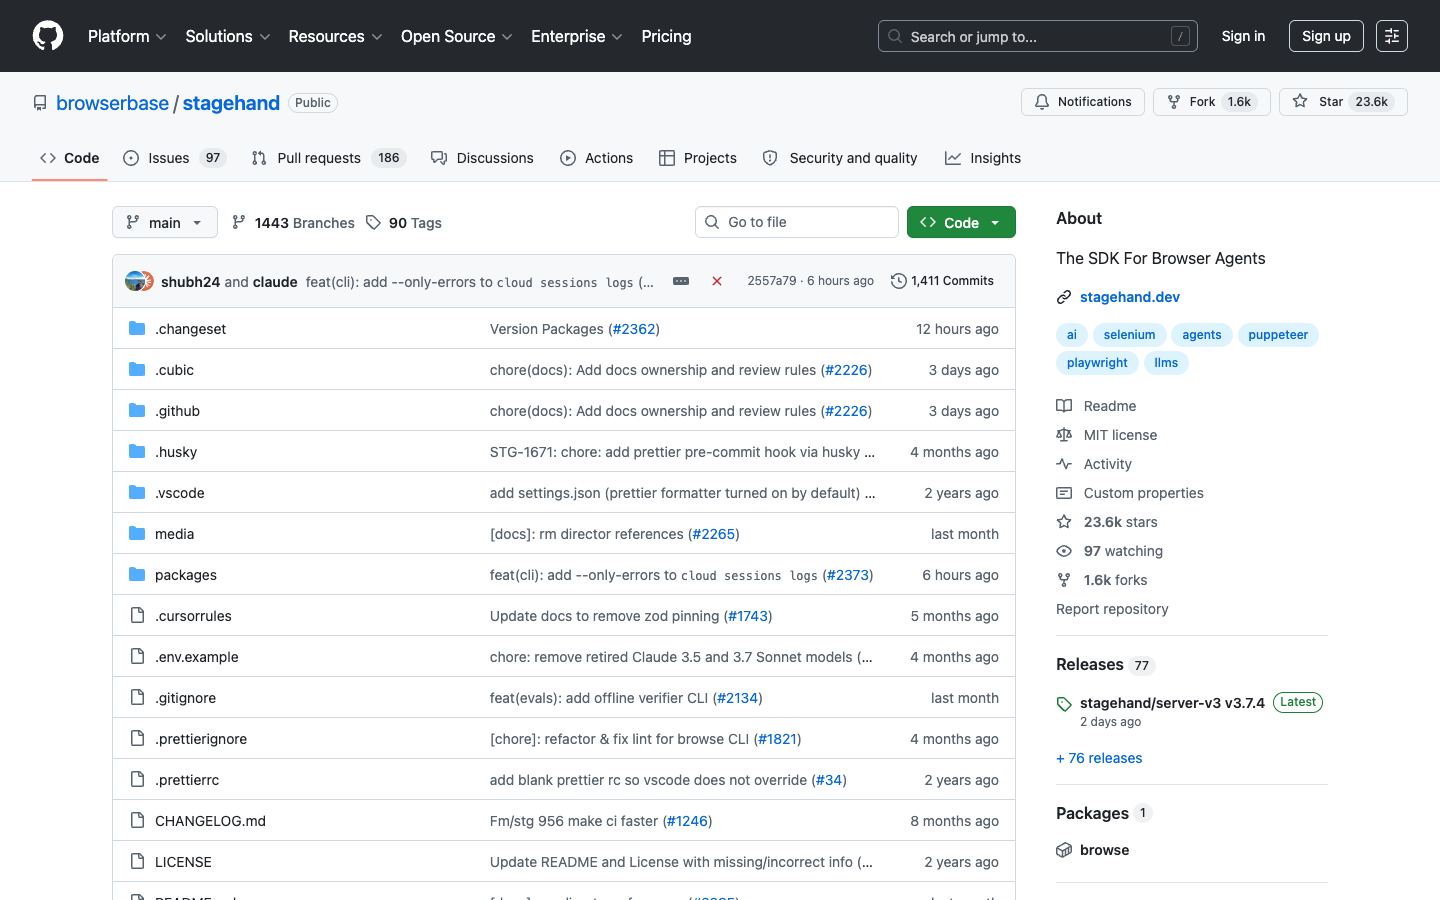Click the GitHub logo icon

click(x=48, y=36)
